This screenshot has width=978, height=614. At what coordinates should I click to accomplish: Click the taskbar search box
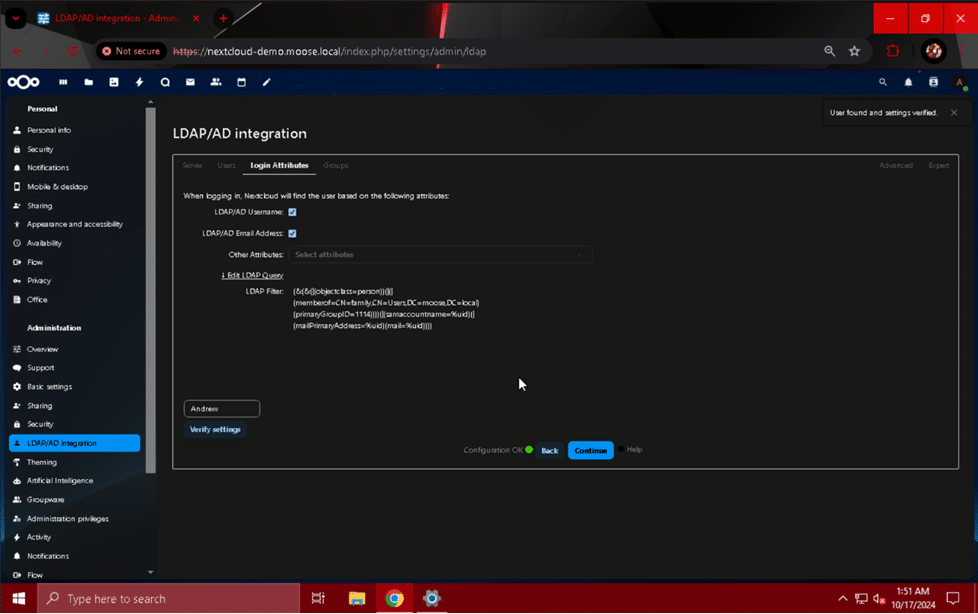pyautogui.click(x=168, y=599)
